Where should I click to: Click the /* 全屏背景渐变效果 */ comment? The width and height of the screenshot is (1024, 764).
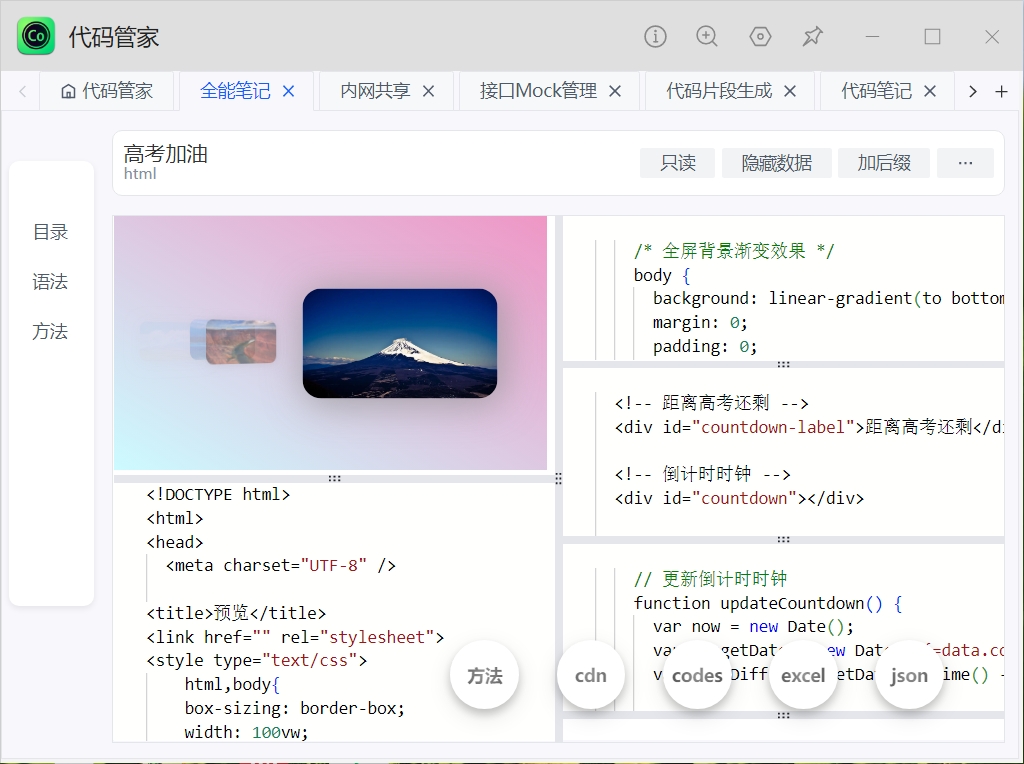click(x=734, y=251)
